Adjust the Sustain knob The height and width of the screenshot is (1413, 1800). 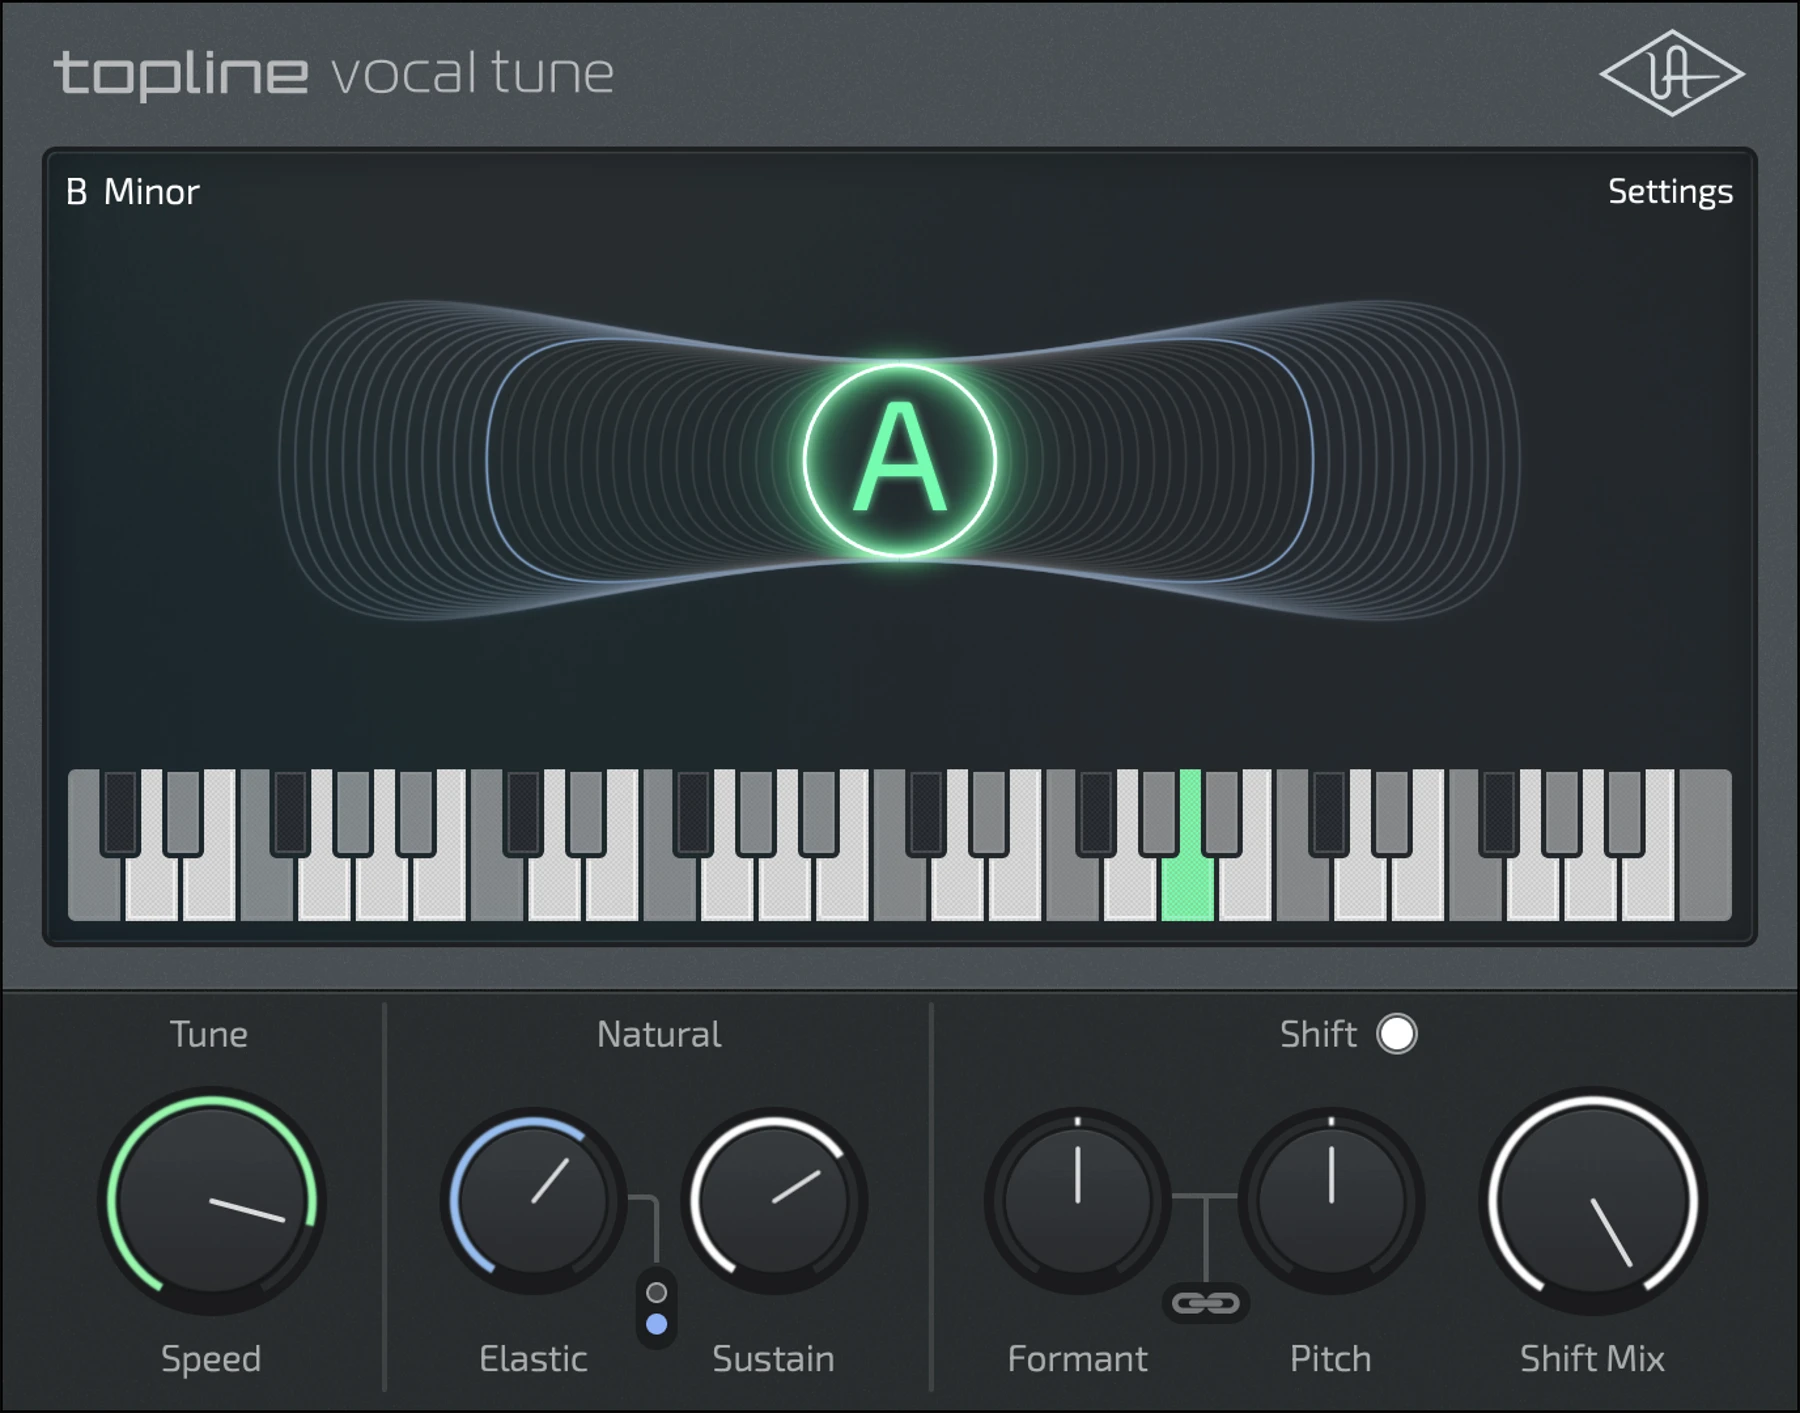pyautogui.click(x=774, y=1201)
